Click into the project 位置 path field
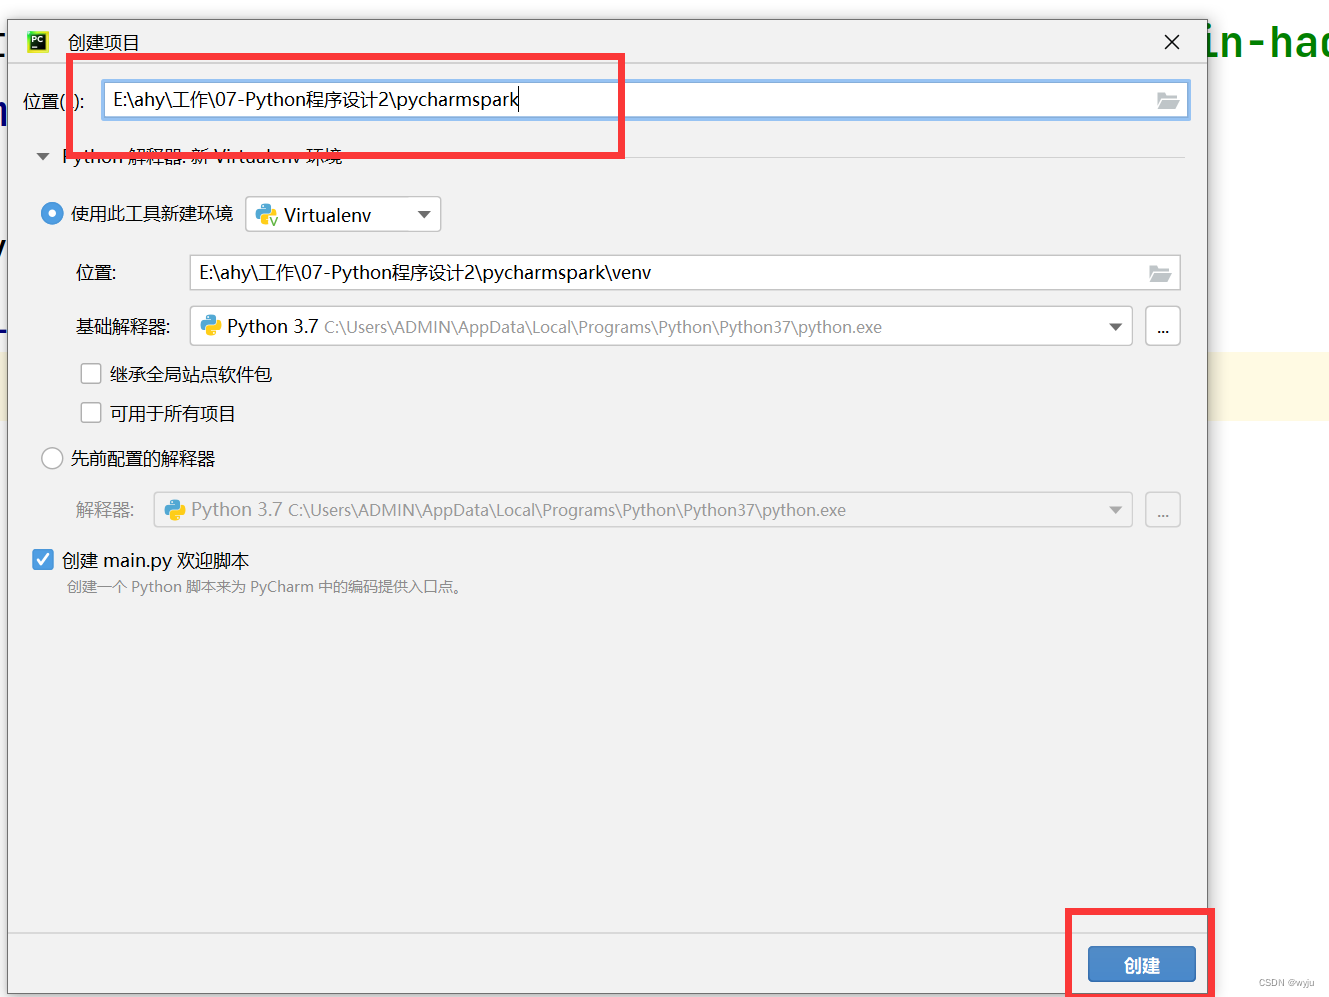 pos(645,100)
